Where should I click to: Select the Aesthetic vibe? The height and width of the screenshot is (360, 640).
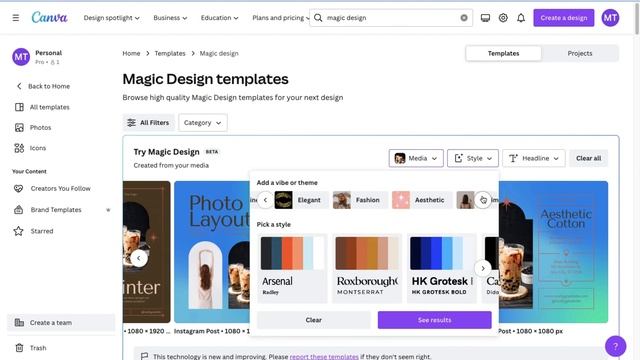tap(422, 200)
